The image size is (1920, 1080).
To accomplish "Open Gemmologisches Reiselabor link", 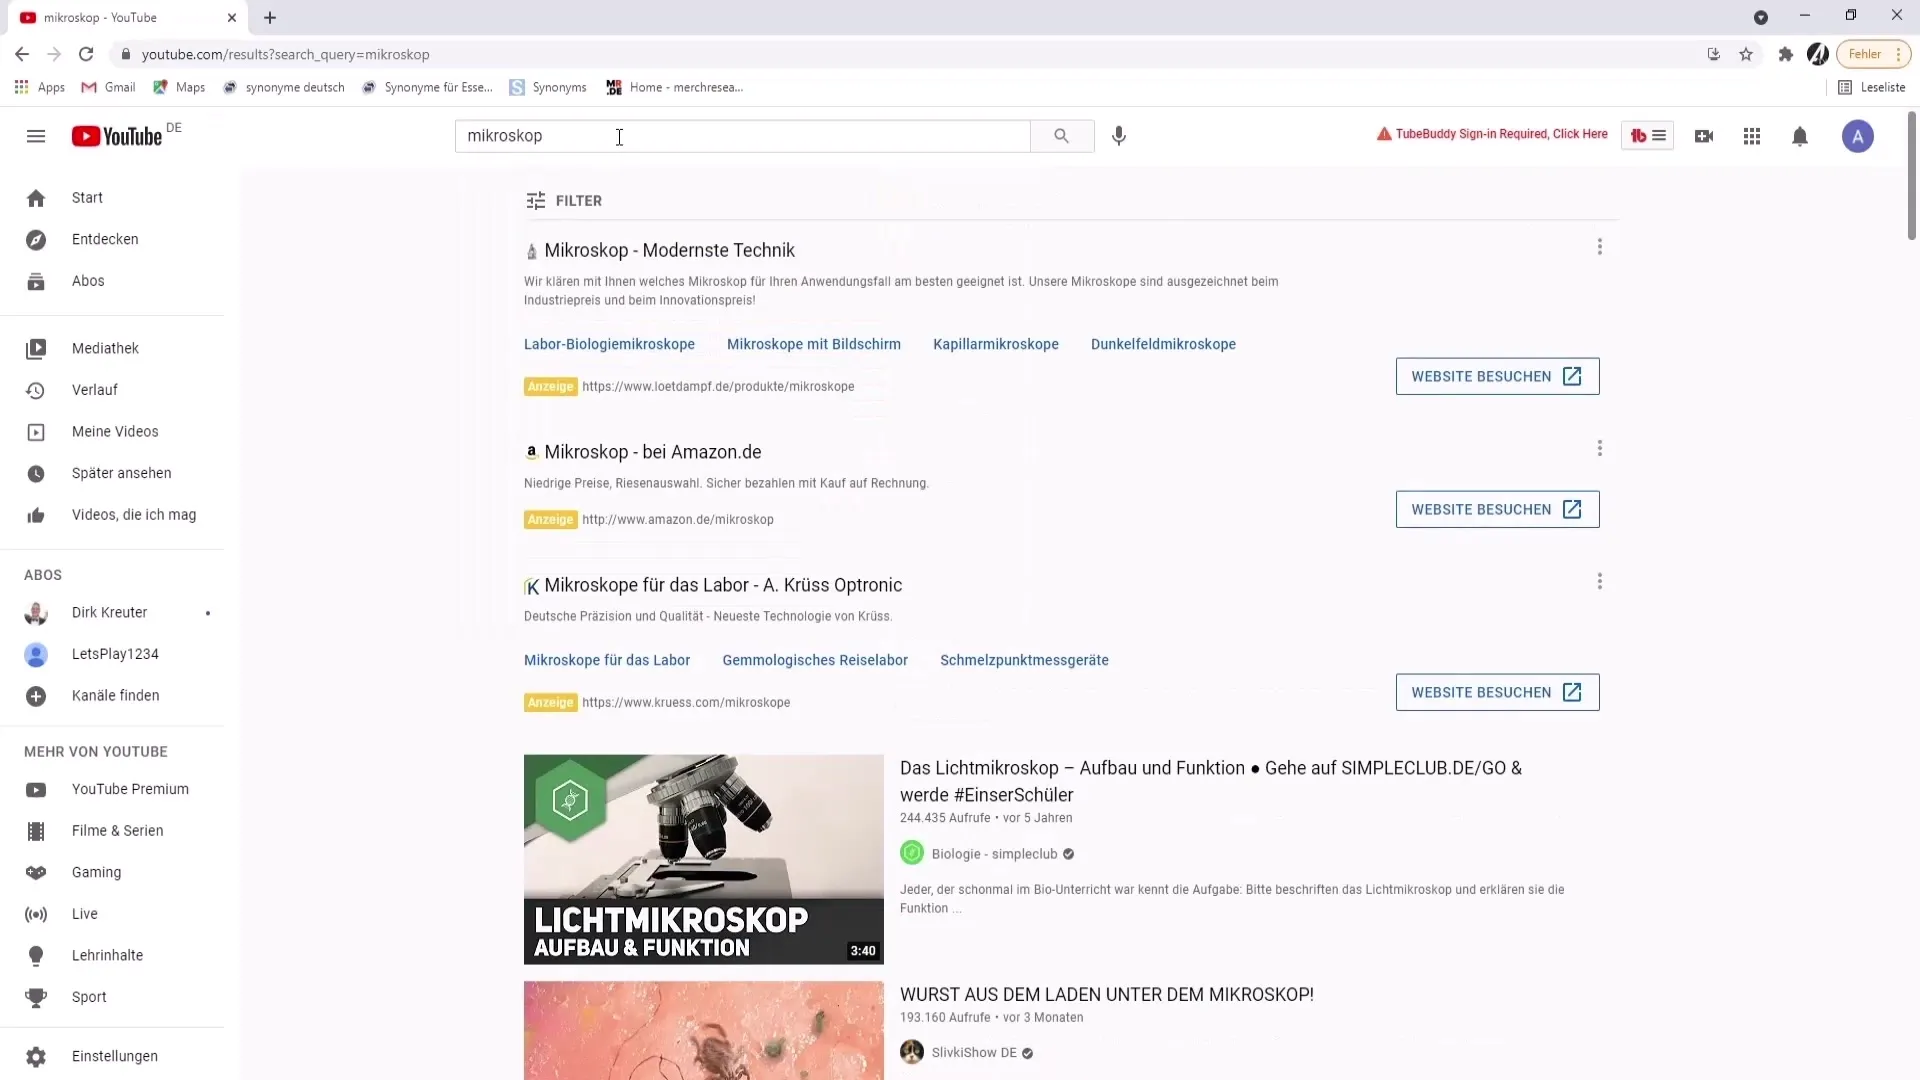I will click(815, 660).
